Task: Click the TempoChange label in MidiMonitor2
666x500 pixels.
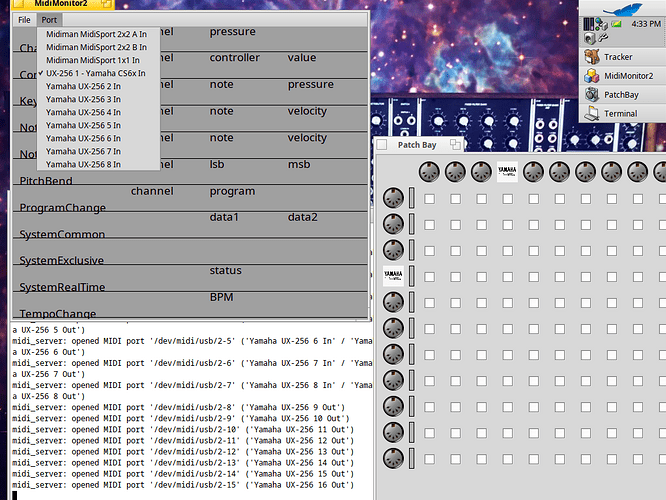Action: [x=58, y=314]
